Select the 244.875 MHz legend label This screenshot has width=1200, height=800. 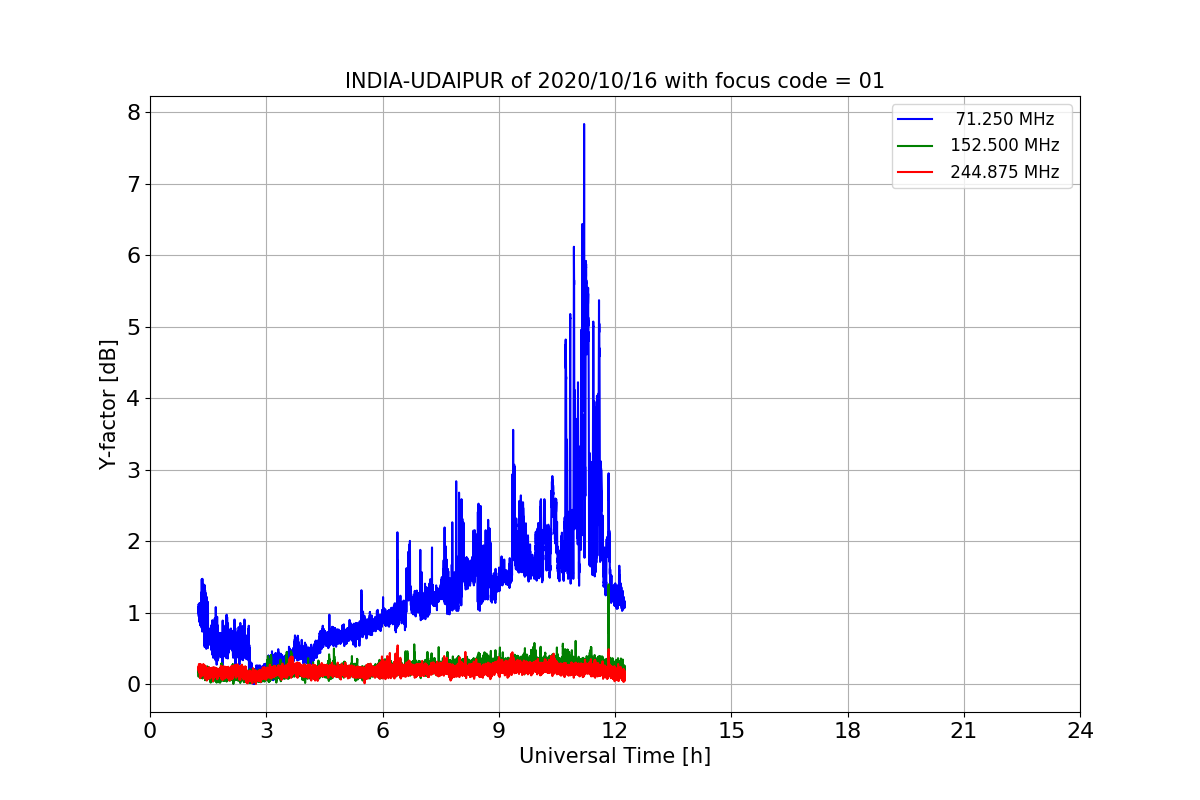[1005, 172]
